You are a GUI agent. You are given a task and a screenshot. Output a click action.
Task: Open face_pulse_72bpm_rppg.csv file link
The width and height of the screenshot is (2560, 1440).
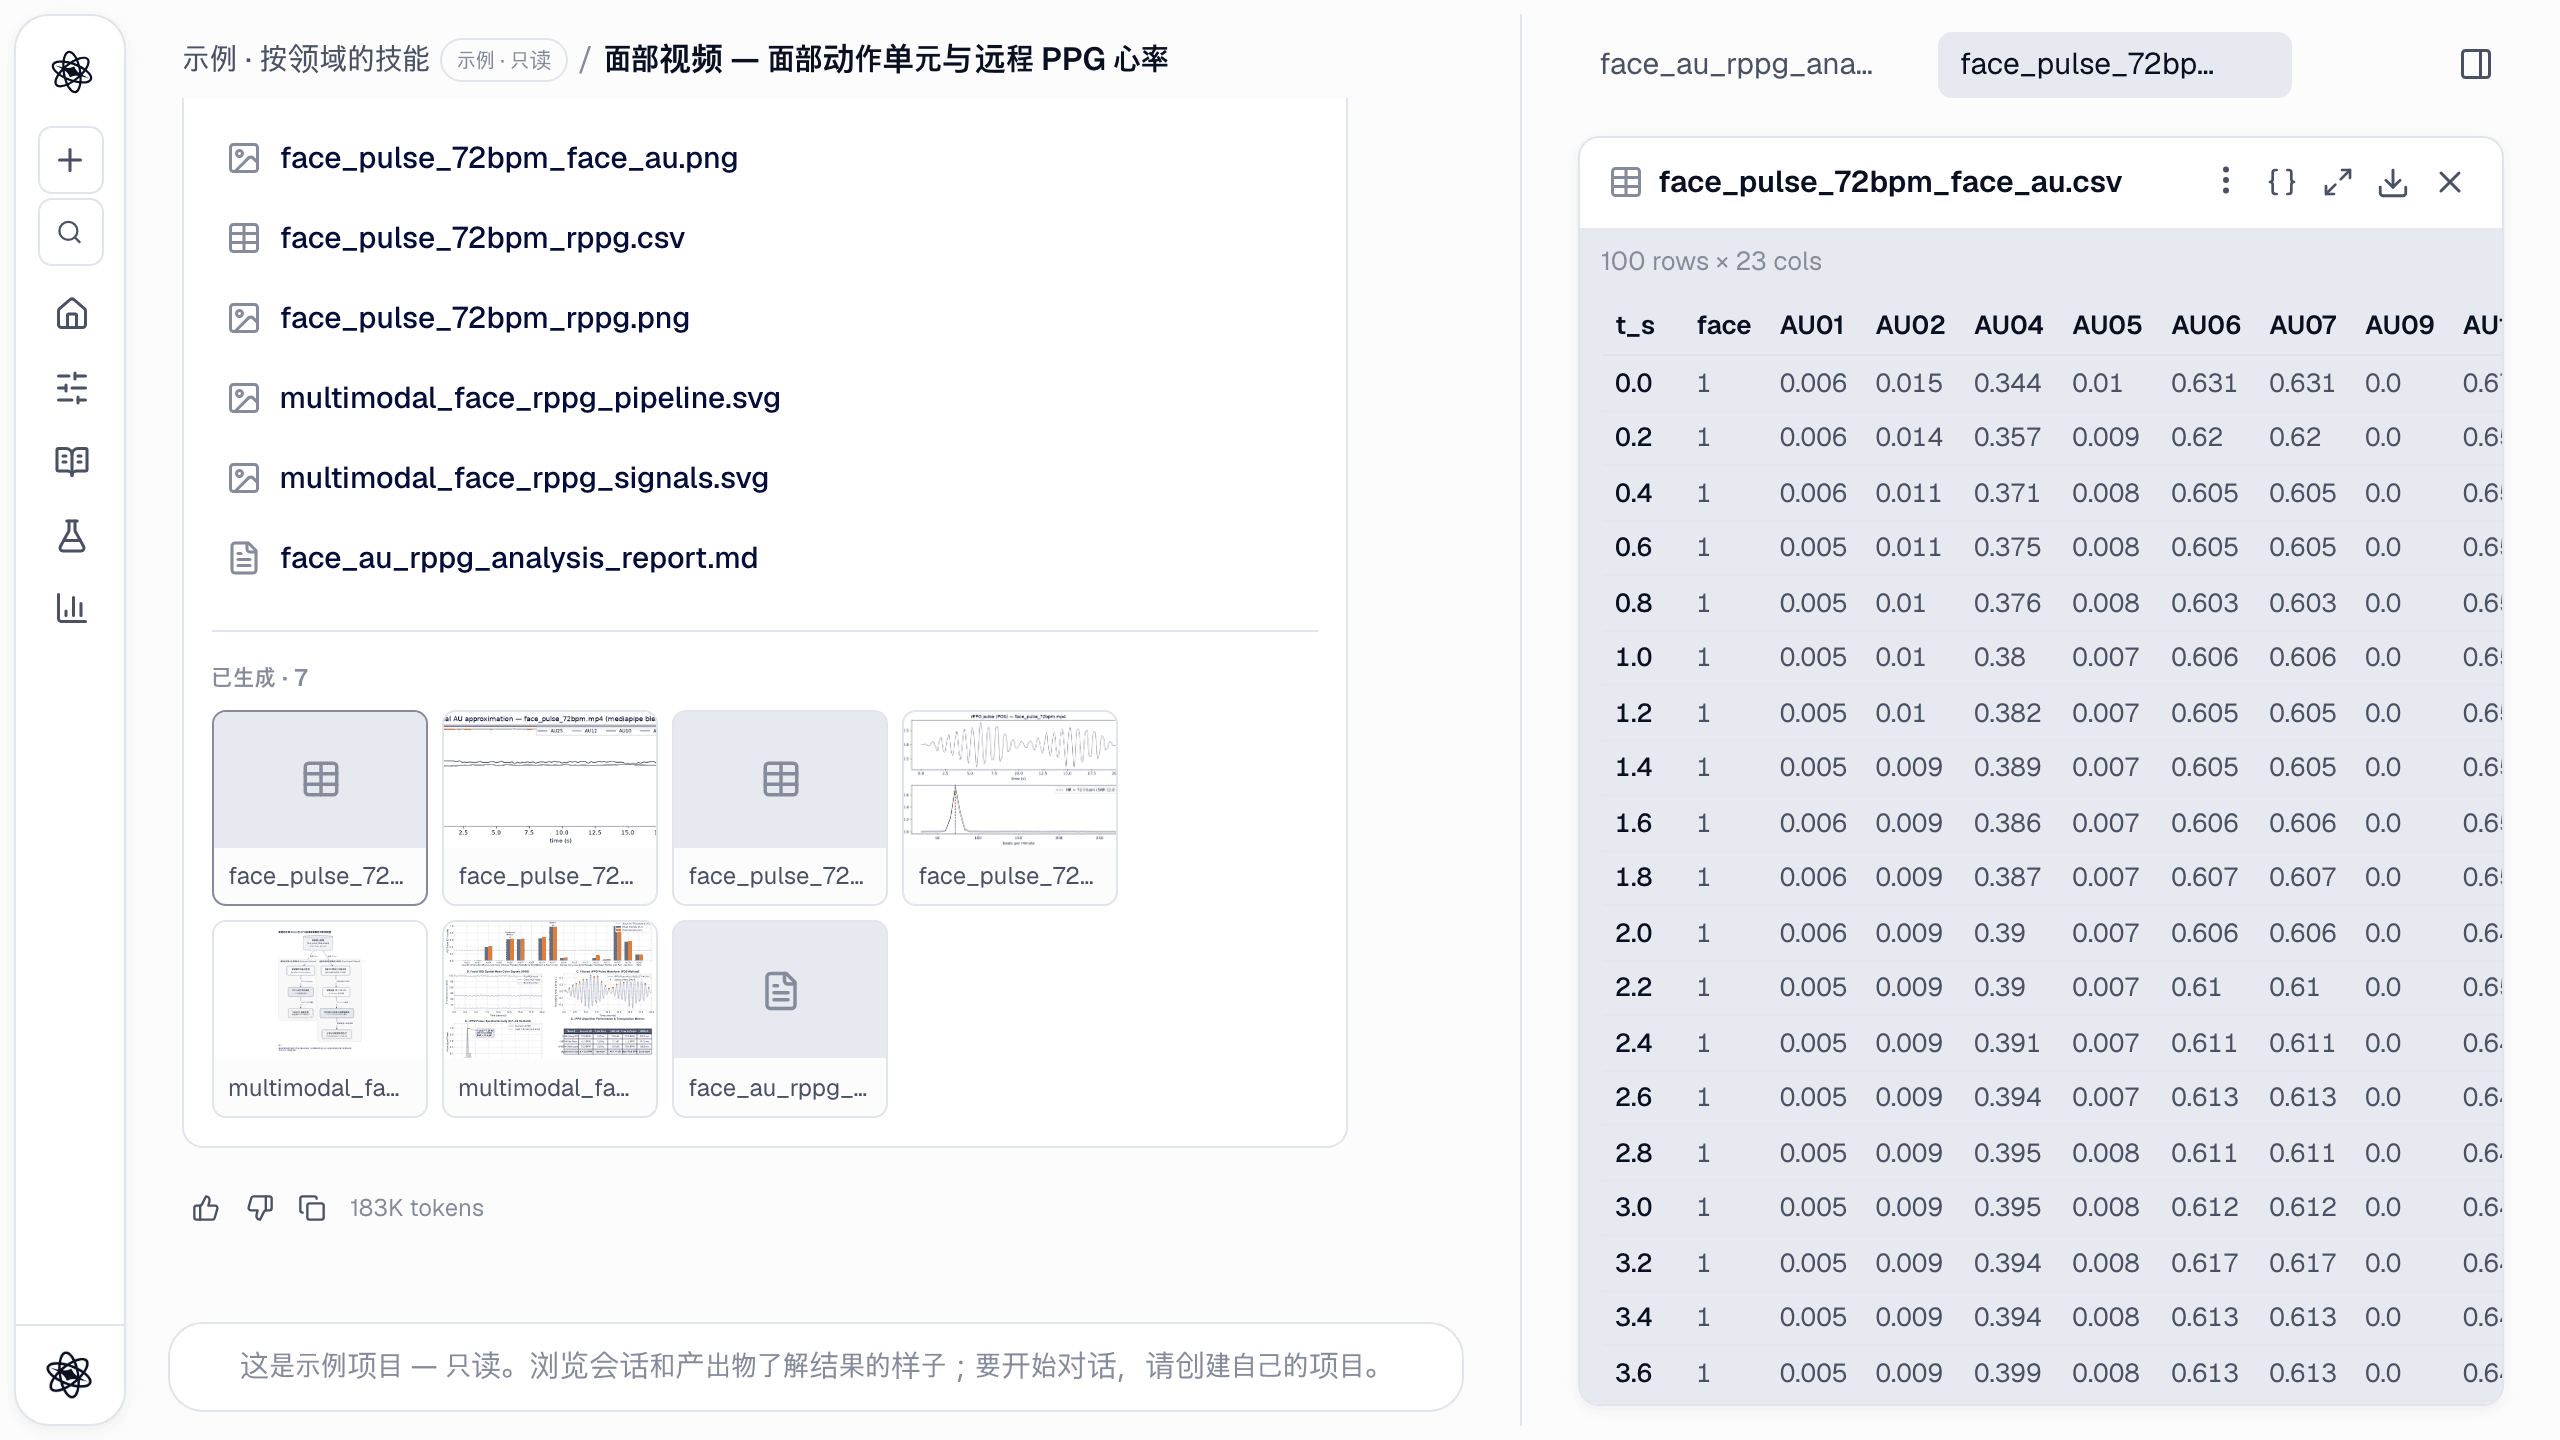[482, 238]
